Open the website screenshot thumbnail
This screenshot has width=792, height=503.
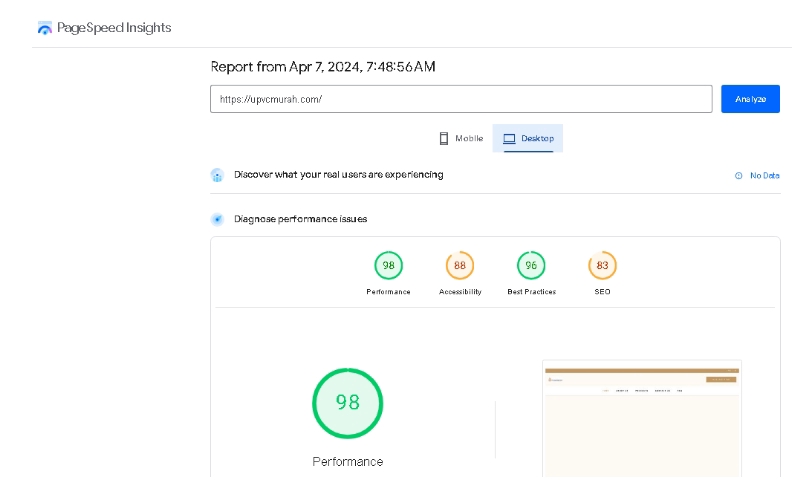click(641, 418)
